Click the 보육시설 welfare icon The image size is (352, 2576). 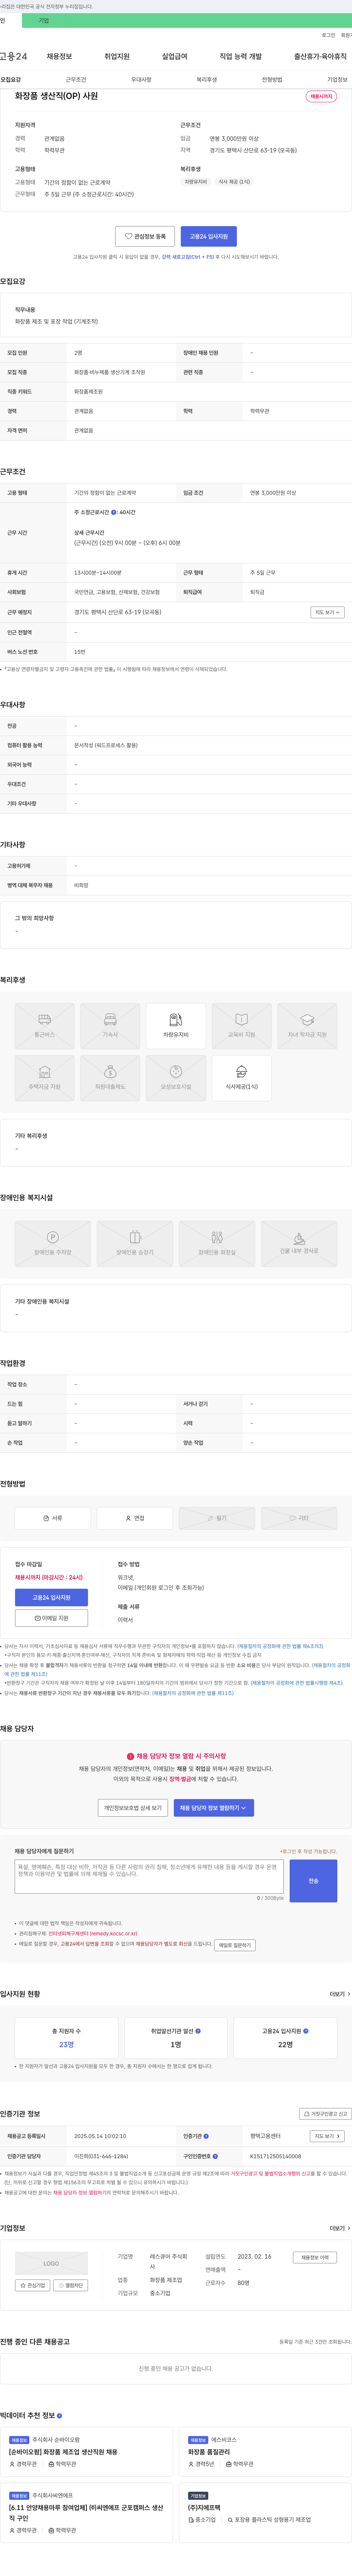pos(176,1078)
